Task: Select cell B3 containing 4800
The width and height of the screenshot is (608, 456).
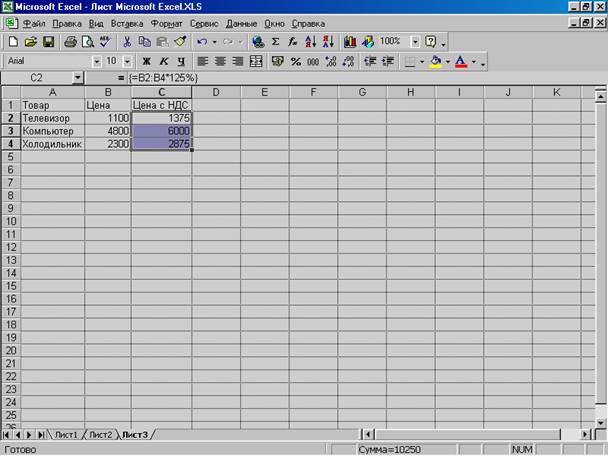Action: [107, 131]
